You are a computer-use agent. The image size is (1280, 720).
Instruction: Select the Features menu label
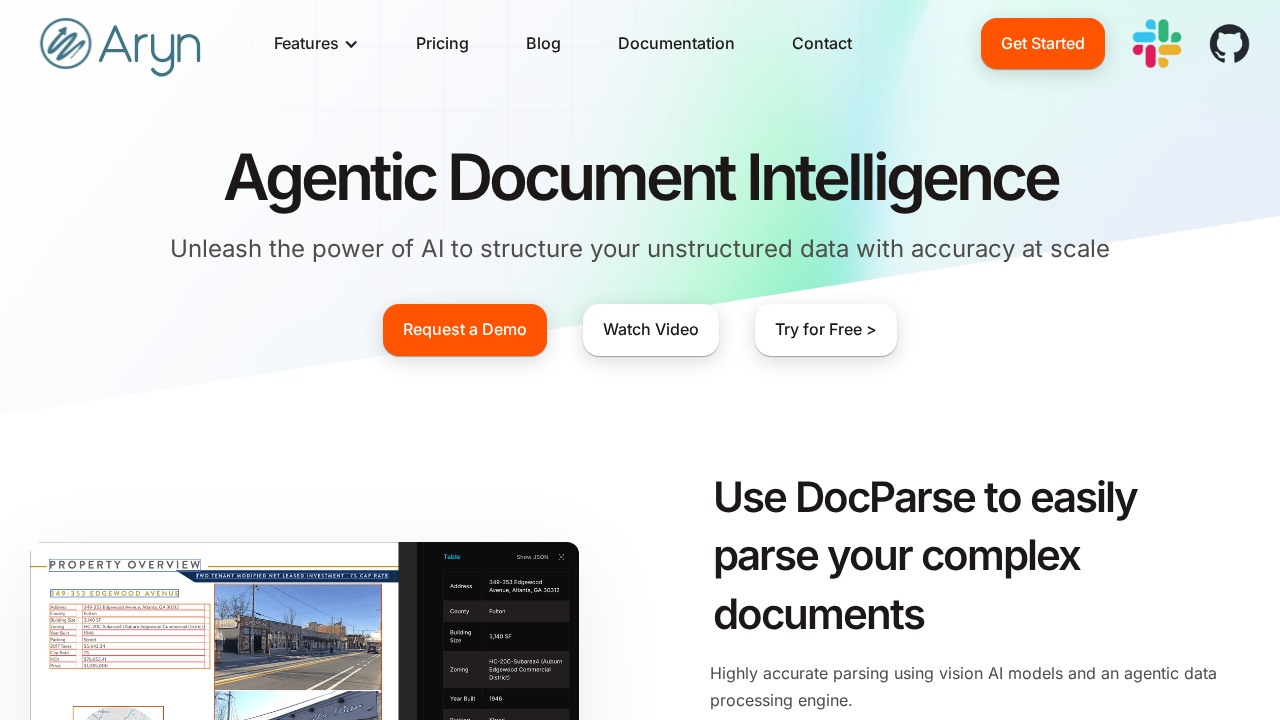[x=305, y=44]
